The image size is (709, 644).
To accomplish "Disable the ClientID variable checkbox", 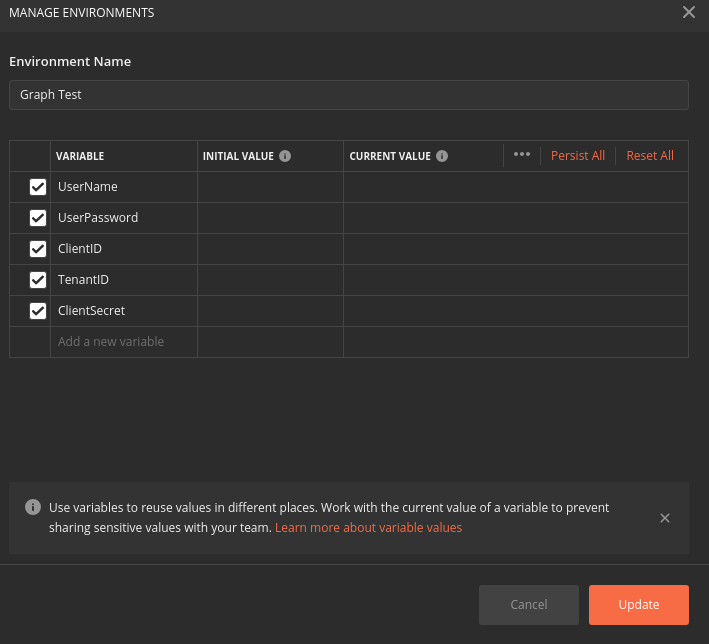I will 38,249.
